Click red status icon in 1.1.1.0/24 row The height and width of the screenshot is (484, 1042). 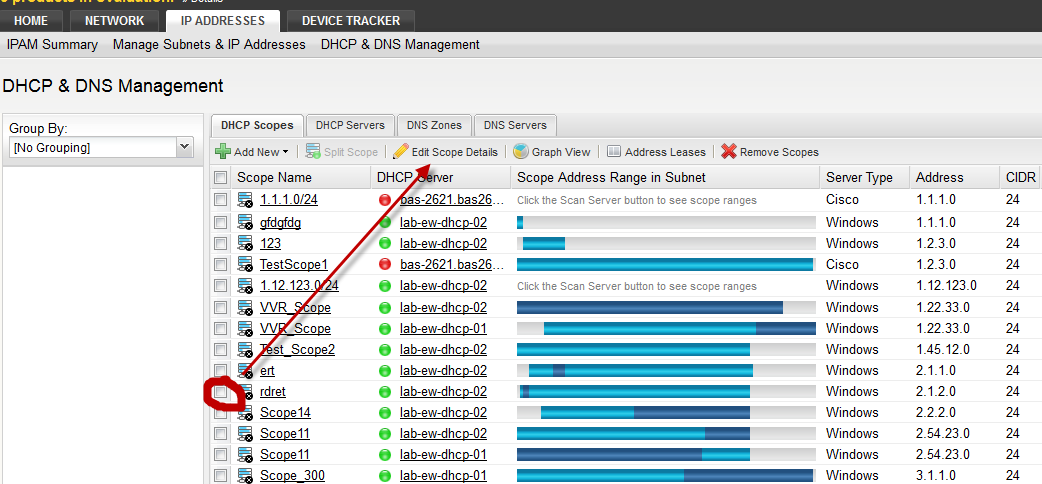click(x=385, y=199)
